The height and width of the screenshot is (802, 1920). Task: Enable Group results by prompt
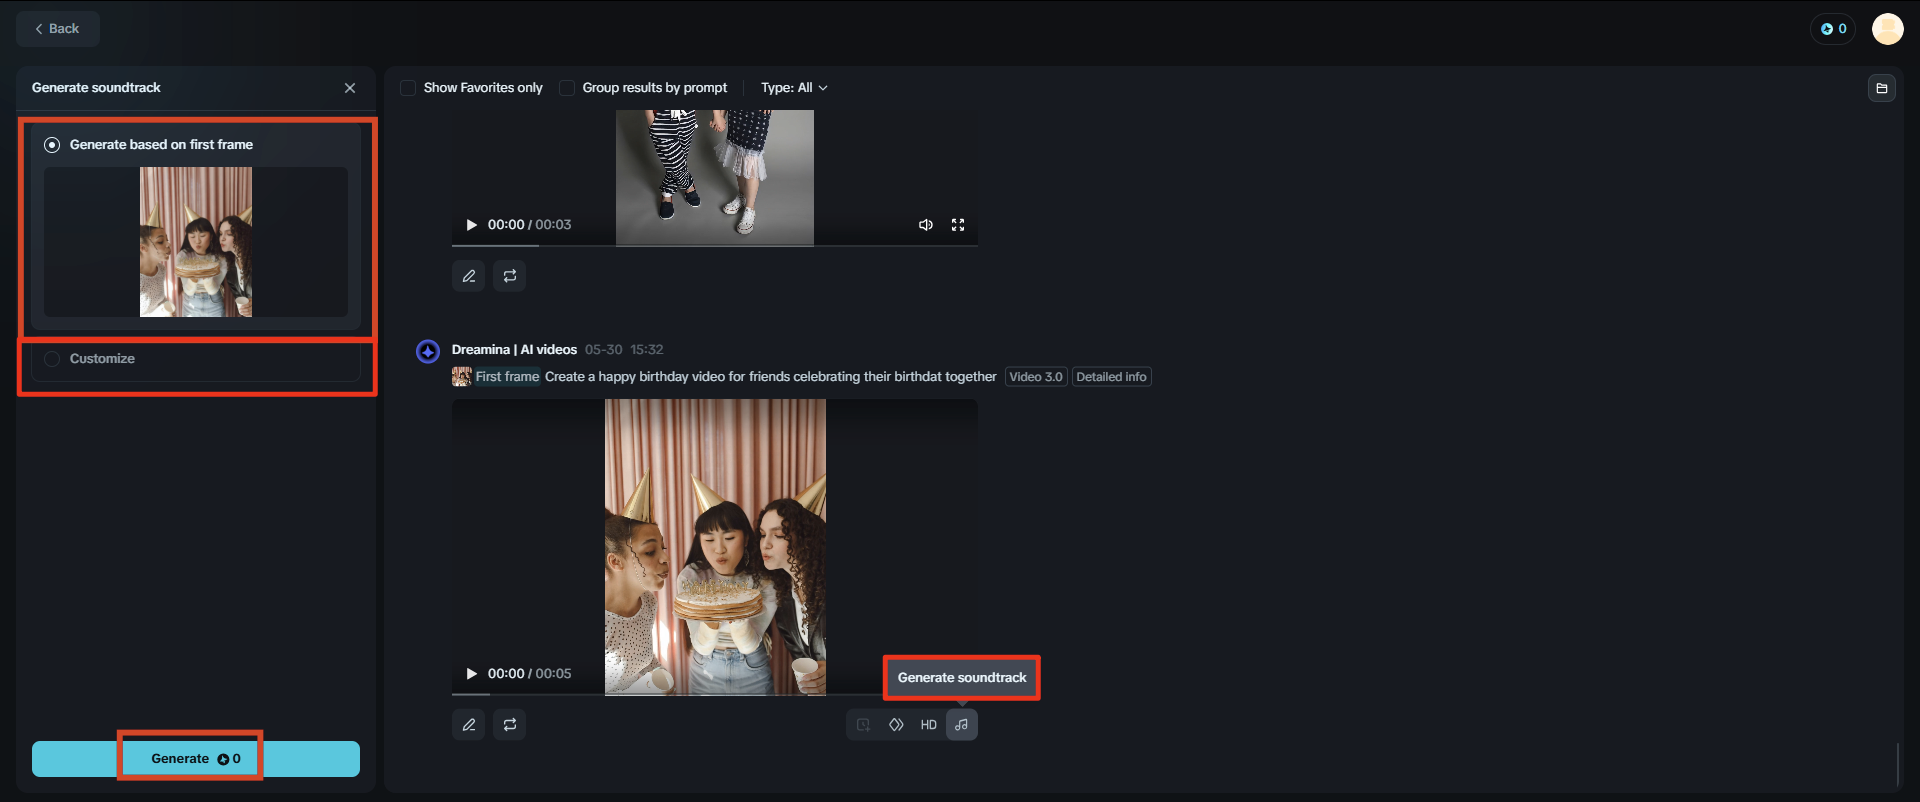(567, 88)
